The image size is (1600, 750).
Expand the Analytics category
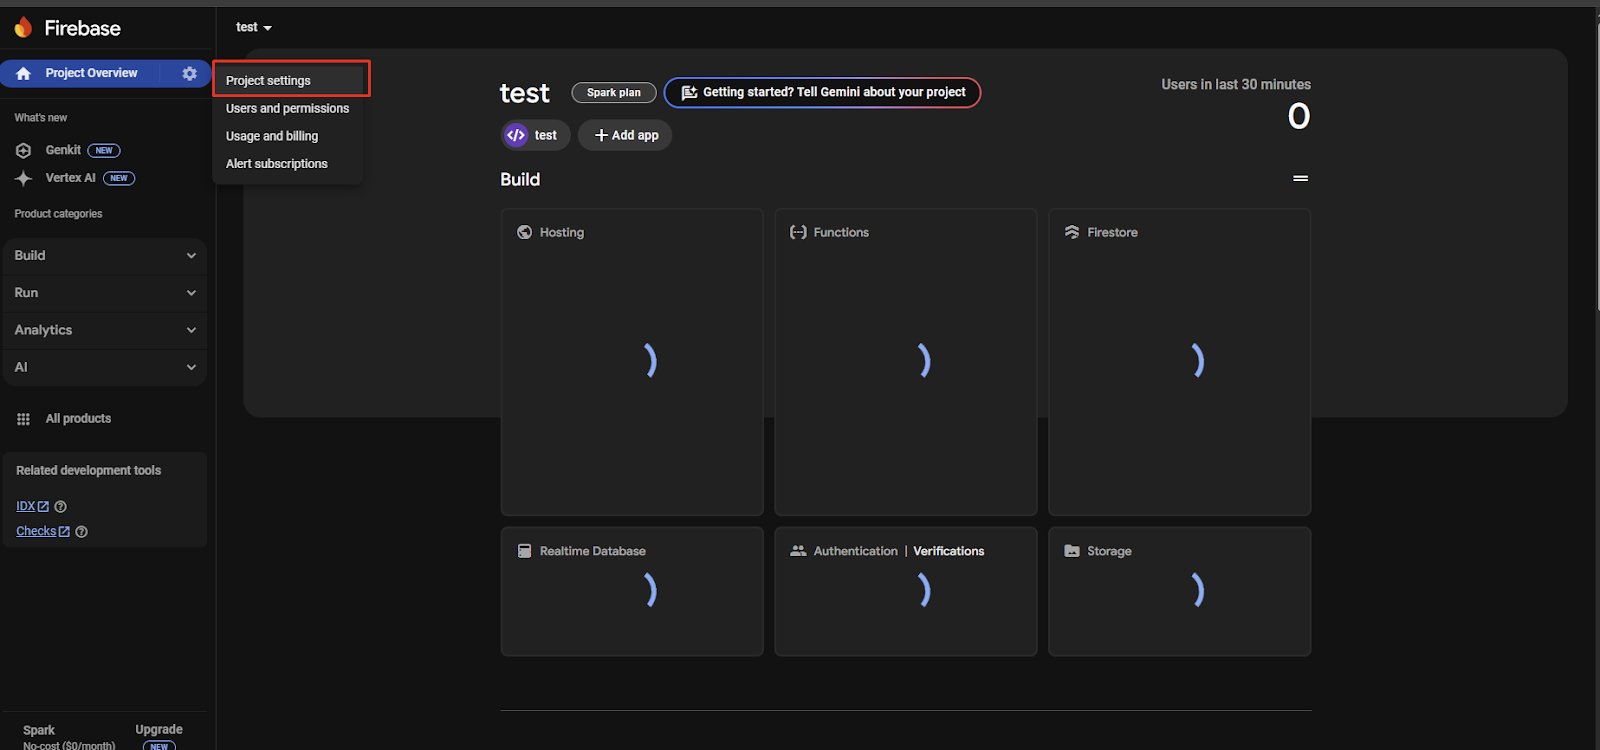pyautogui.click(x=105, y=330)
